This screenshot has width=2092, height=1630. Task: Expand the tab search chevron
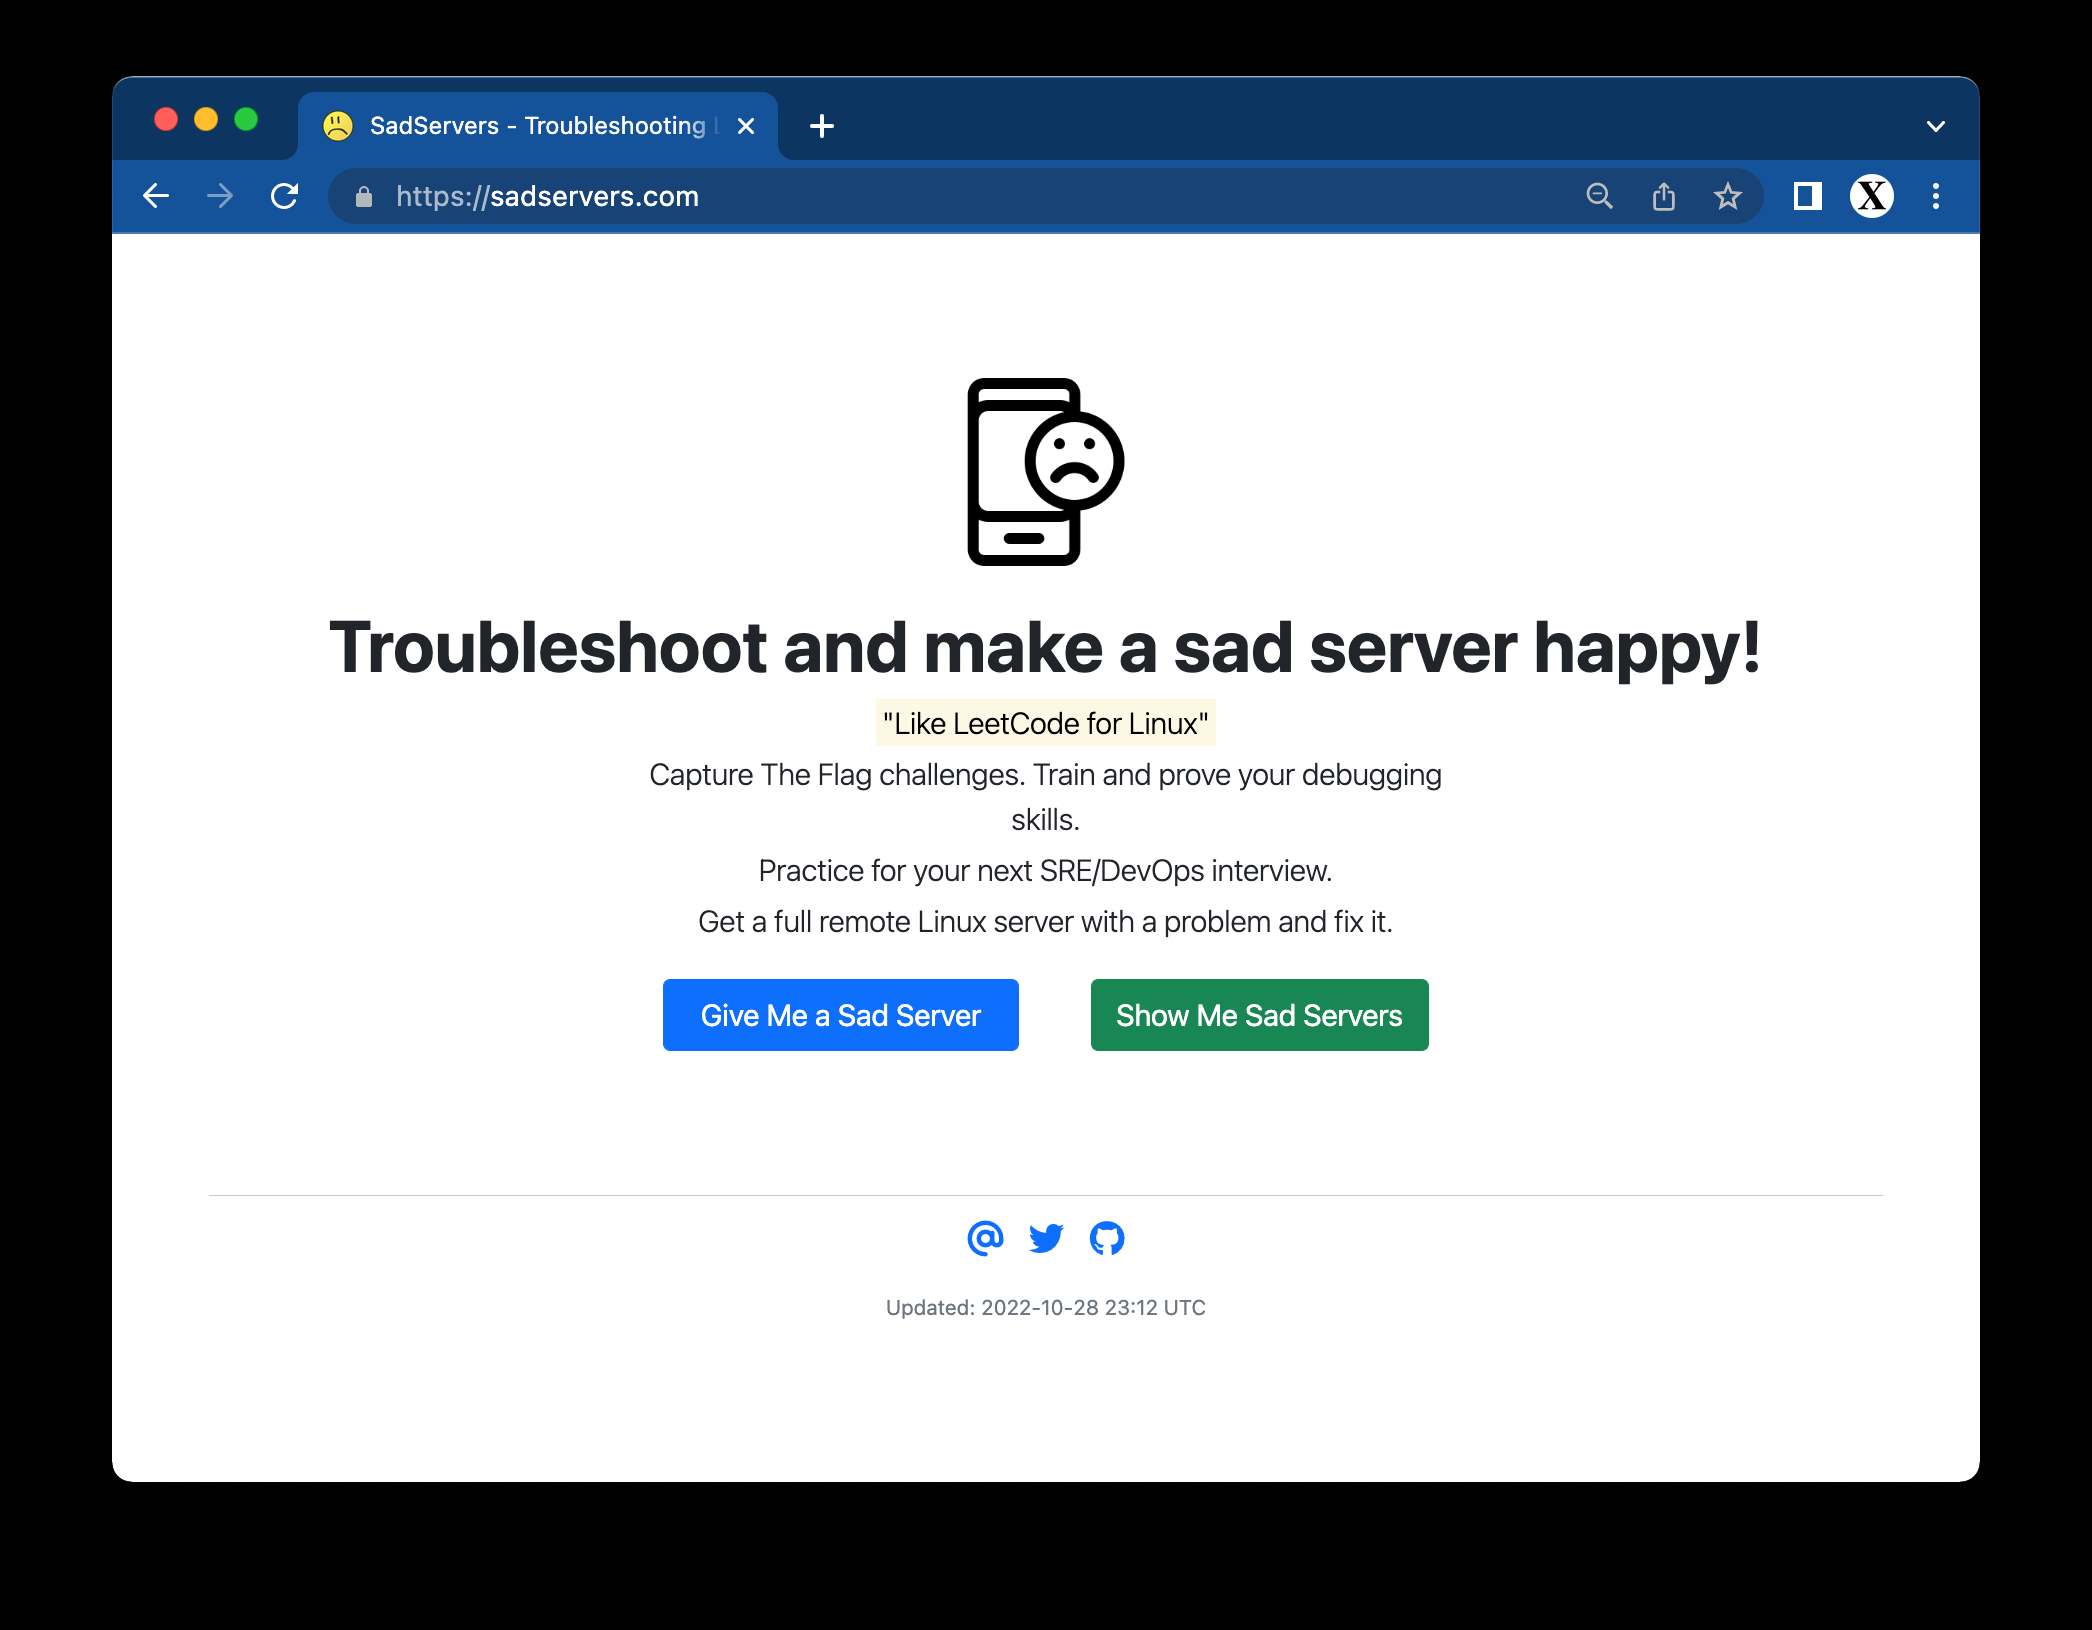tap(1936, 126)
